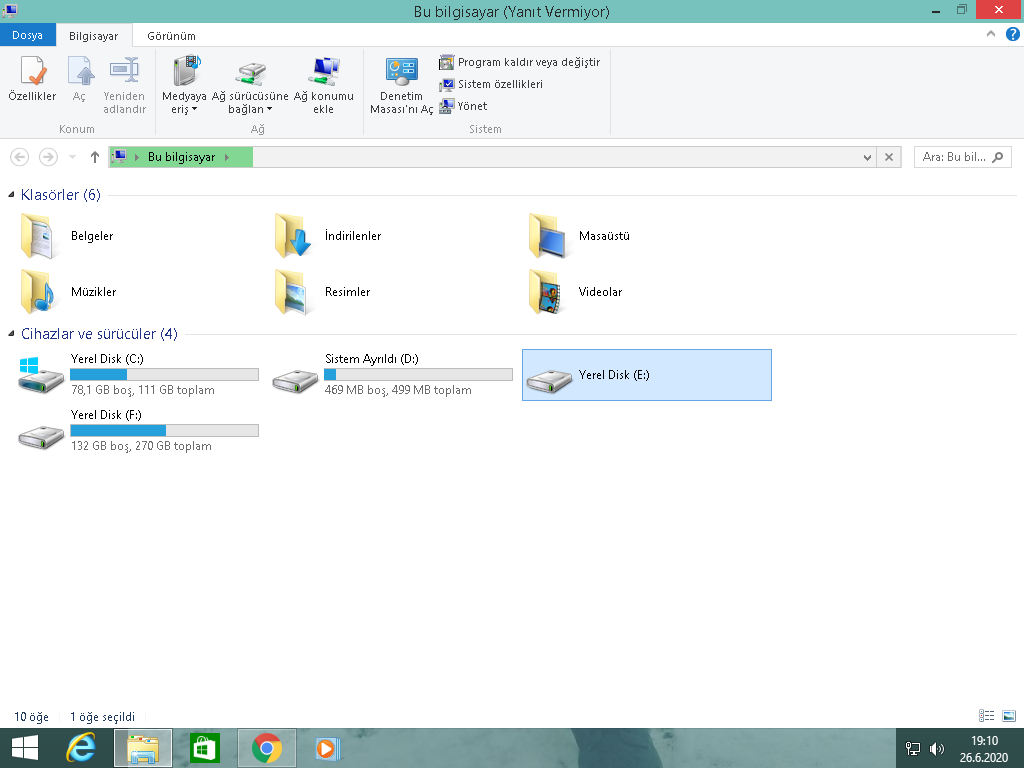Select the Videolar folder

(576, 292)
